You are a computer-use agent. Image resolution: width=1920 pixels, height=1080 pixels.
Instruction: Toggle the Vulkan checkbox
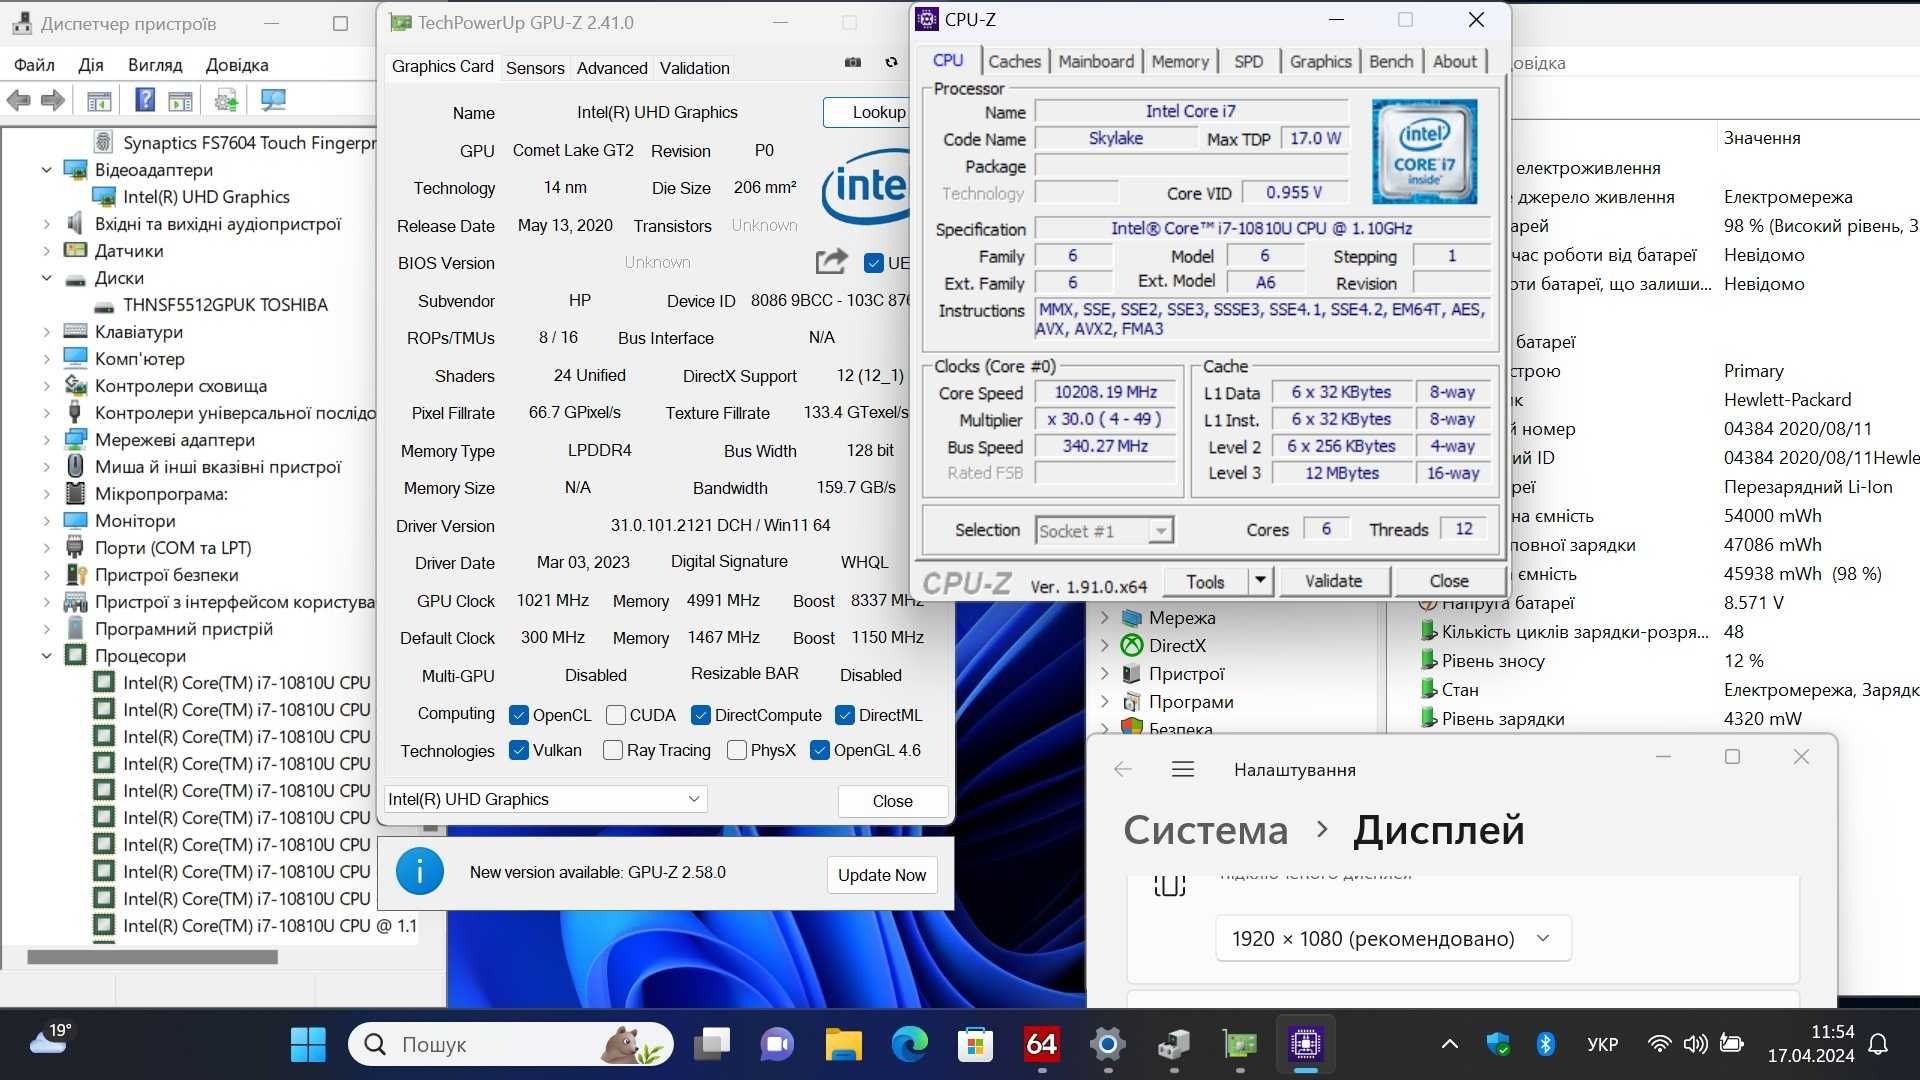518,750
